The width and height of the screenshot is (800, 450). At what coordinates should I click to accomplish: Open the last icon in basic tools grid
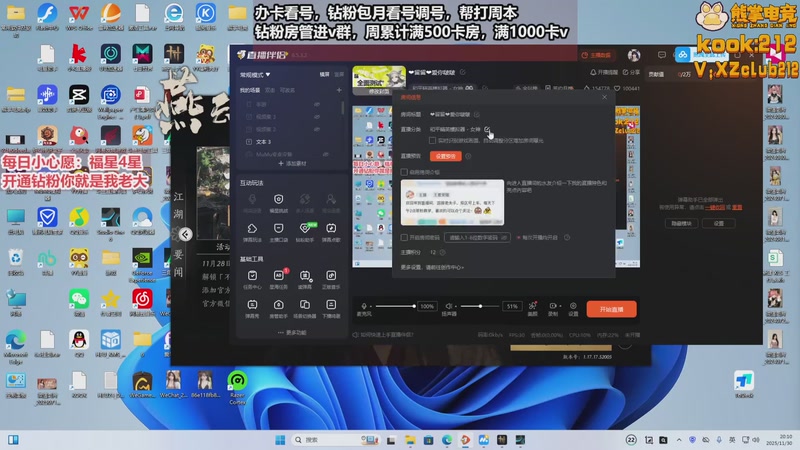tap(331, 308)
